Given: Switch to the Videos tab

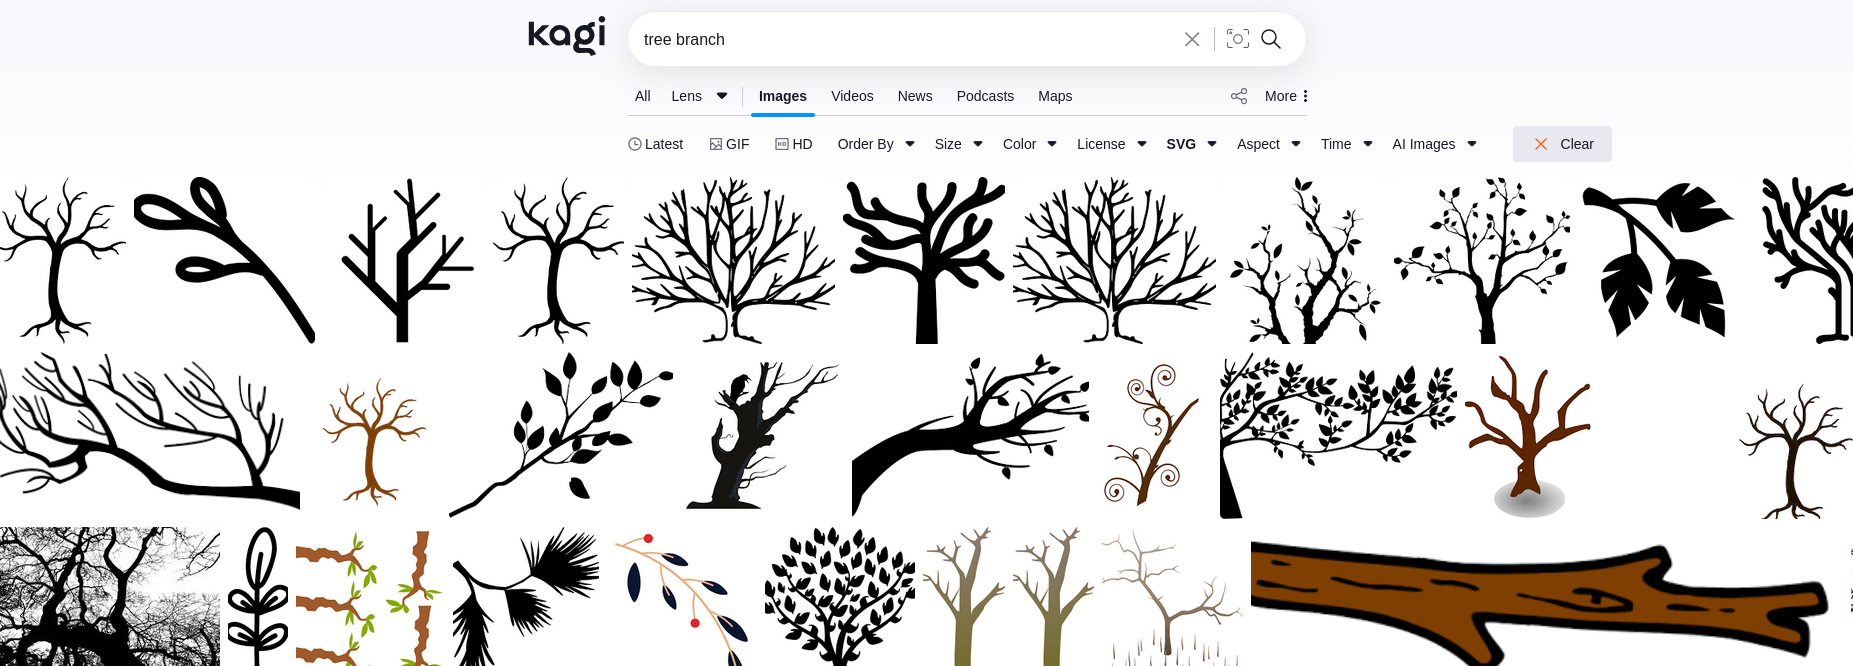Looking at the screenshot, I should click(x=852, y=96).
